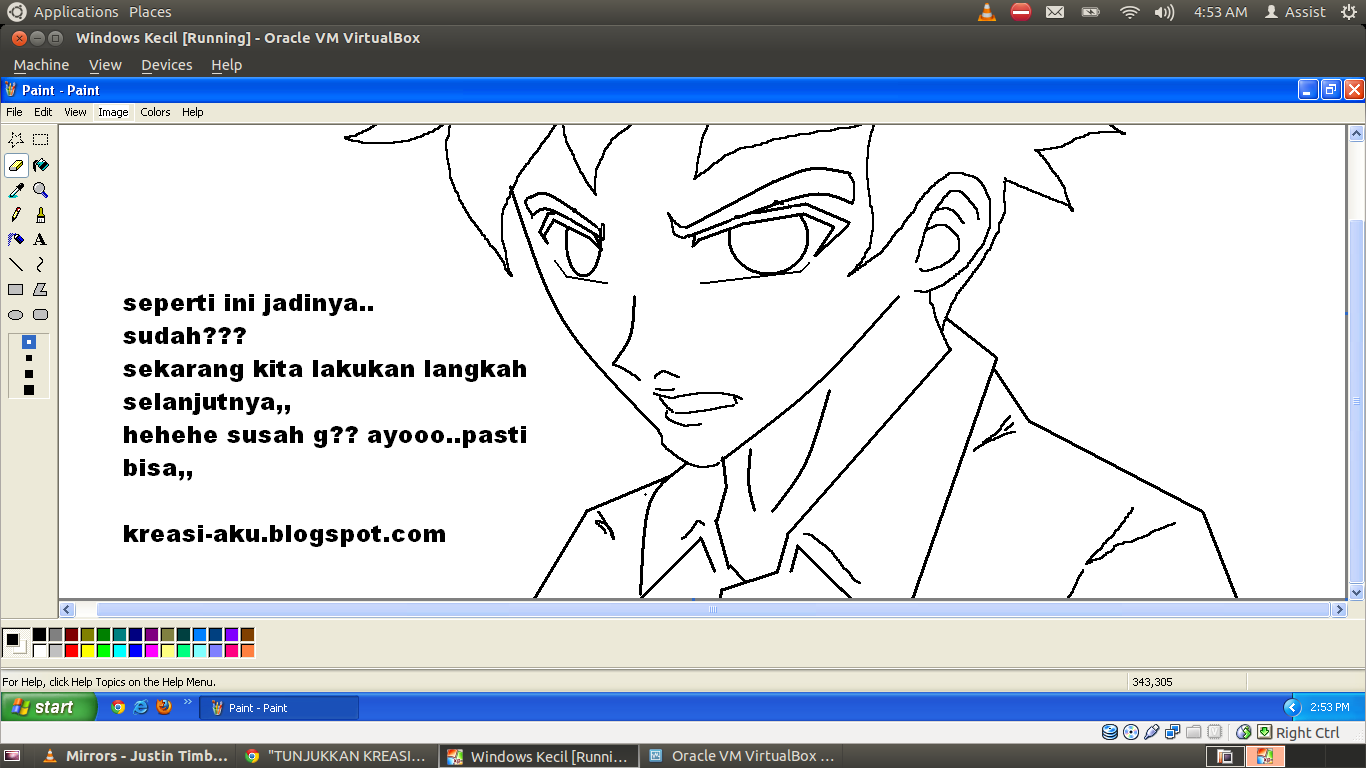Open the VirtualBox View menu
Viewport: 1366px width, 768px height.
click(105, 65)
